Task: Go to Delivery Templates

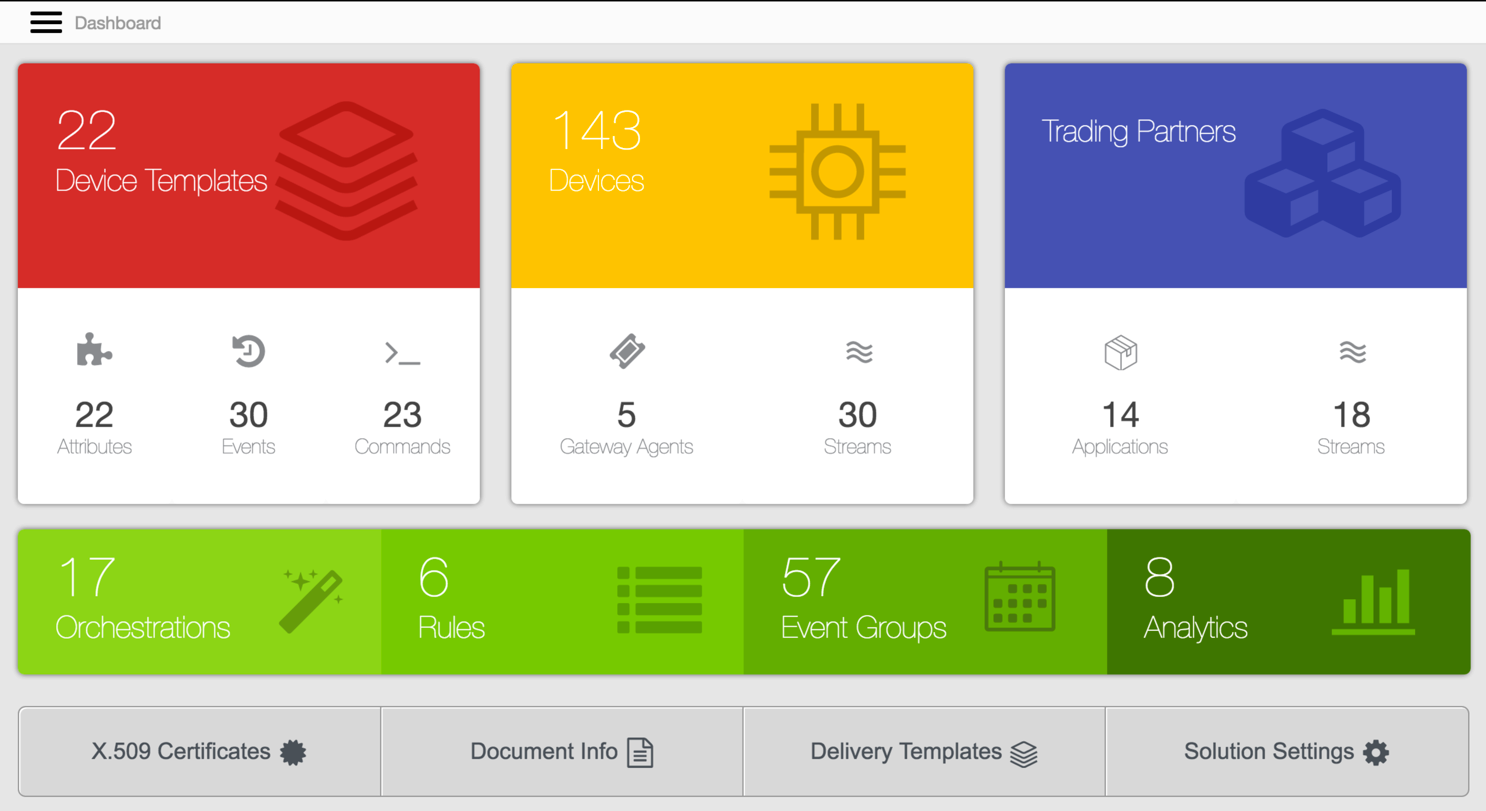Action: point(924,752)
